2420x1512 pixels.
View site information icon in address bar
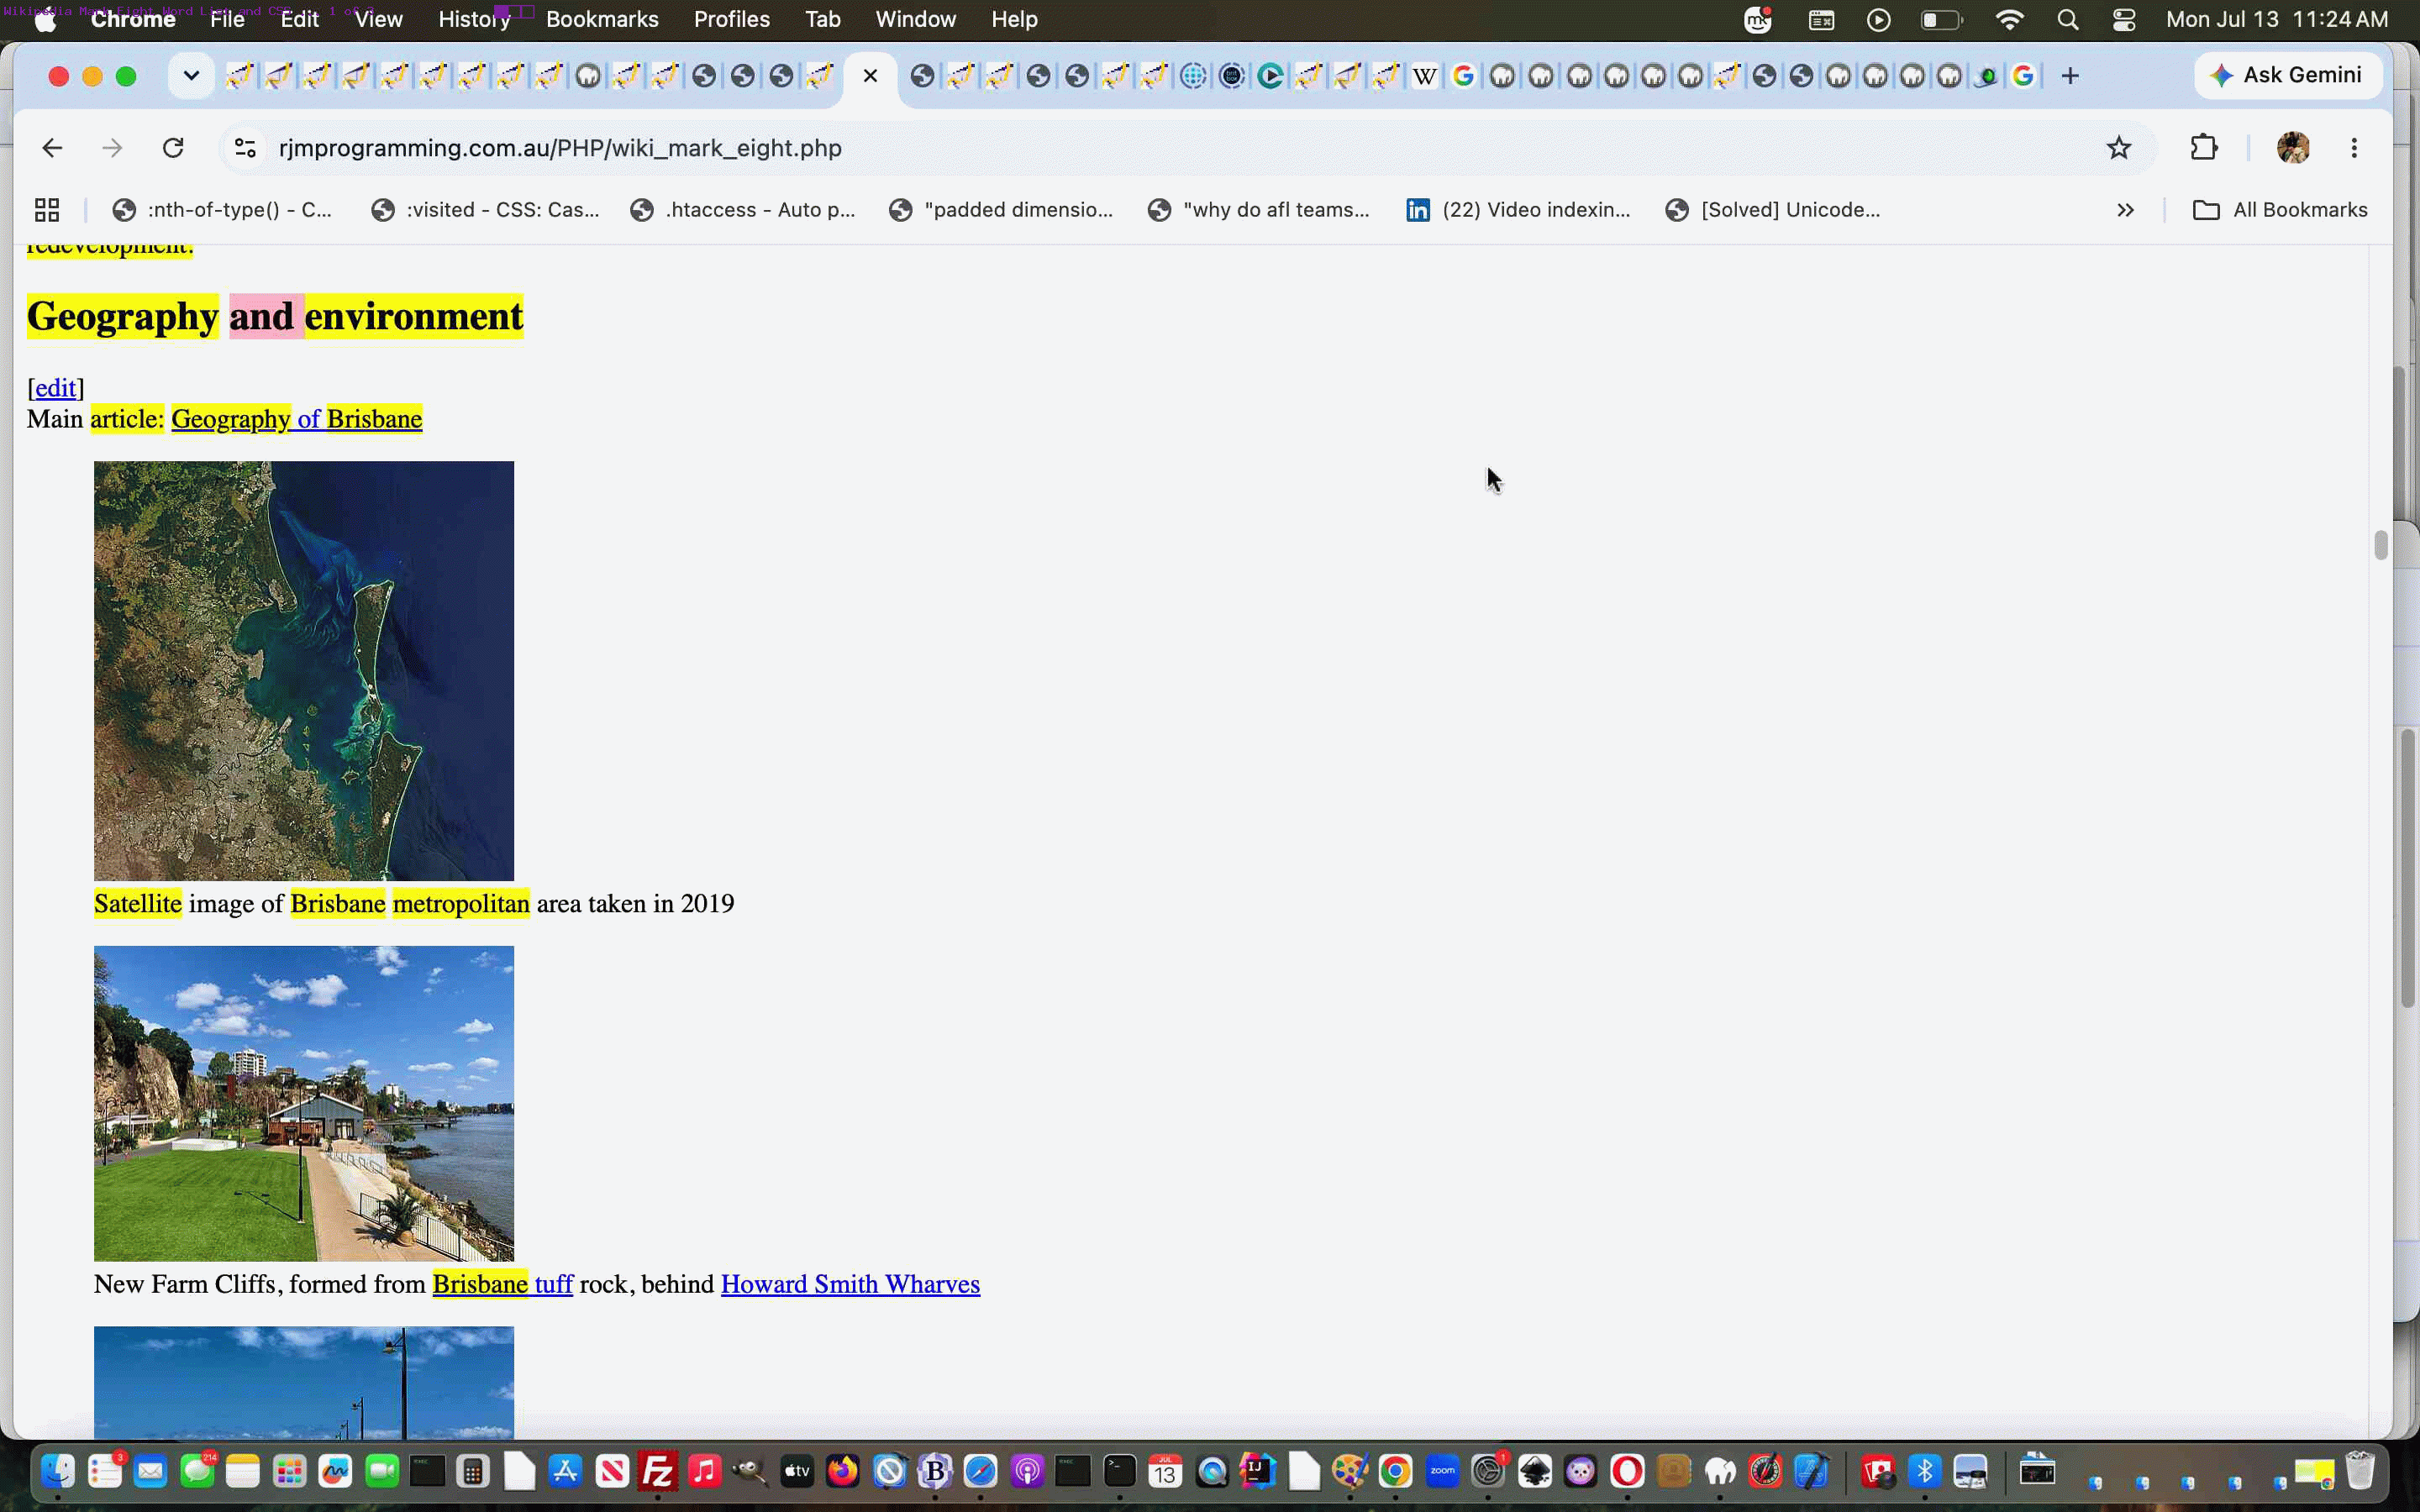(x=245, y=148)
